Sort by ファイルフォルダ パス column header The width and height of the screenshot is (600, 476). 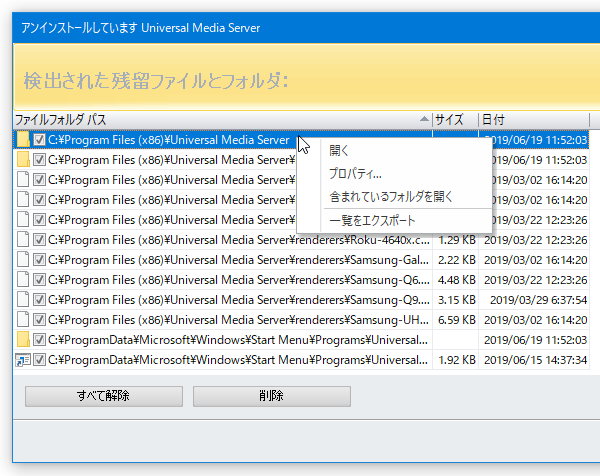(x=223, y=120)
